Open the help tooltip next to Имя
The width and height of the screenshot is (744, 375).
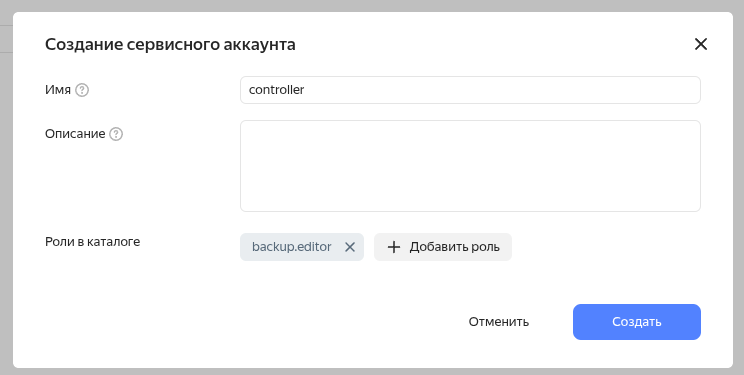click(x=82, y=90)
